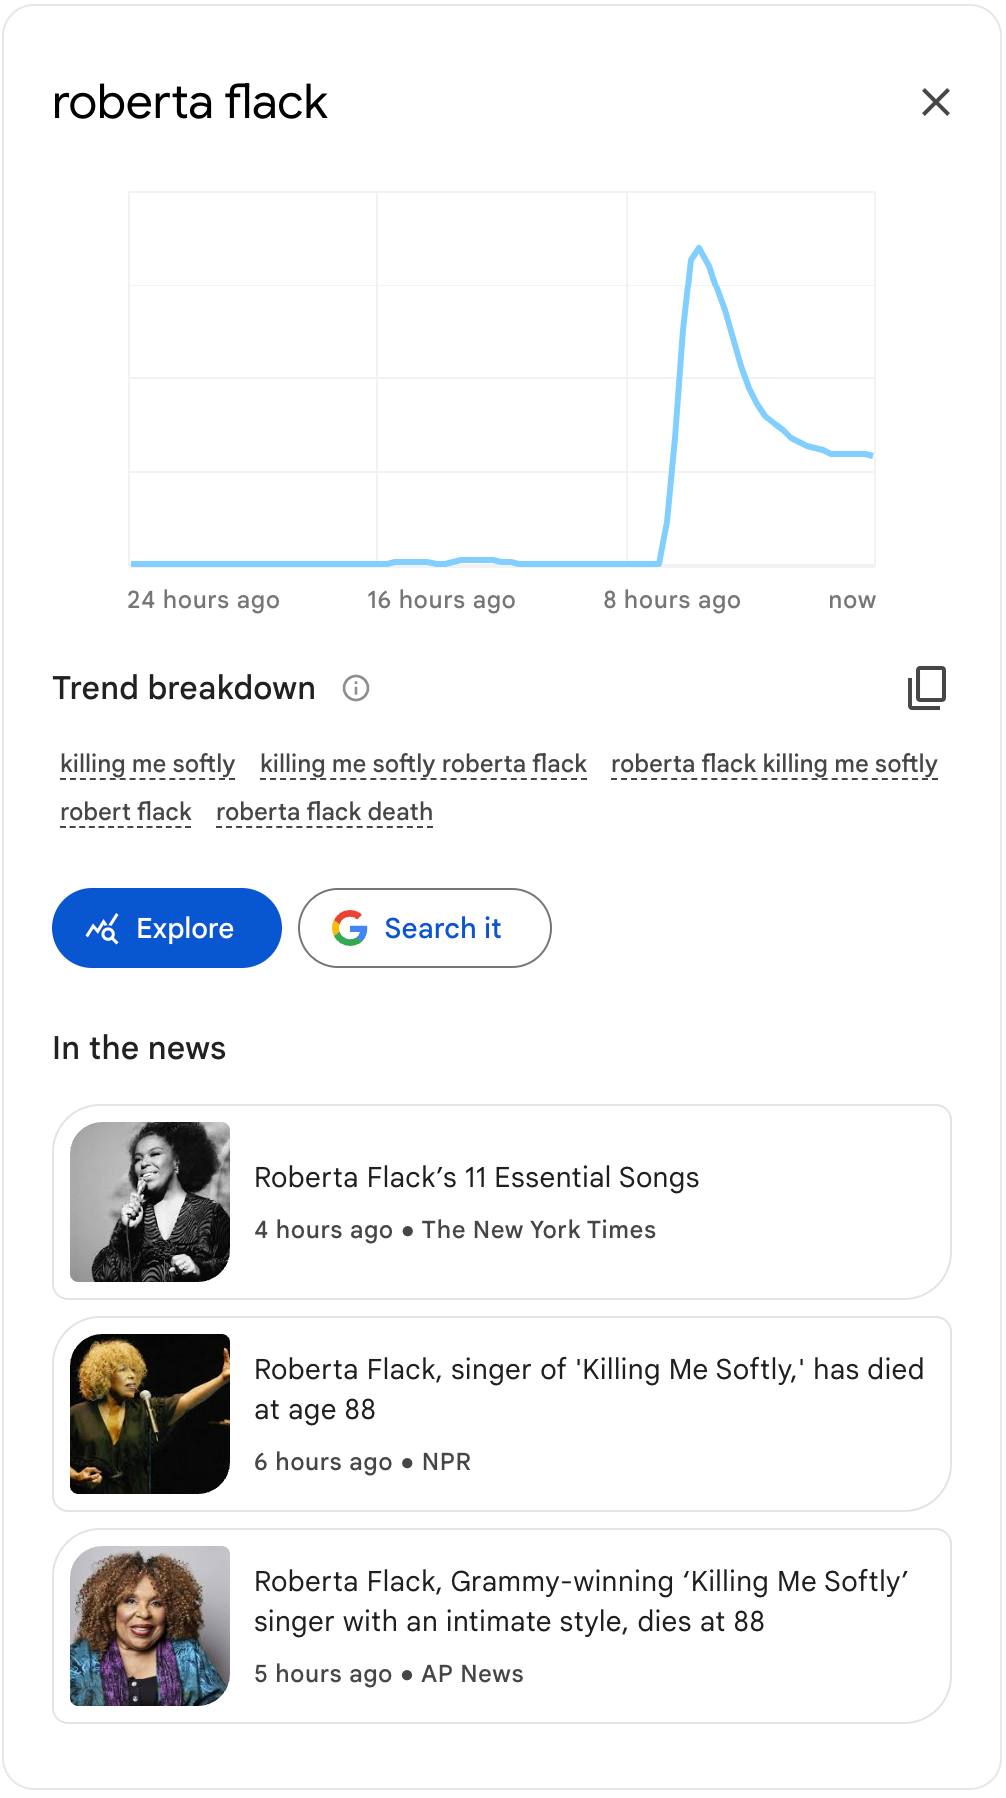Click the 'robert flack' query link
This screenshot has height=1798, width=1006.
click(x=126, y=812)
